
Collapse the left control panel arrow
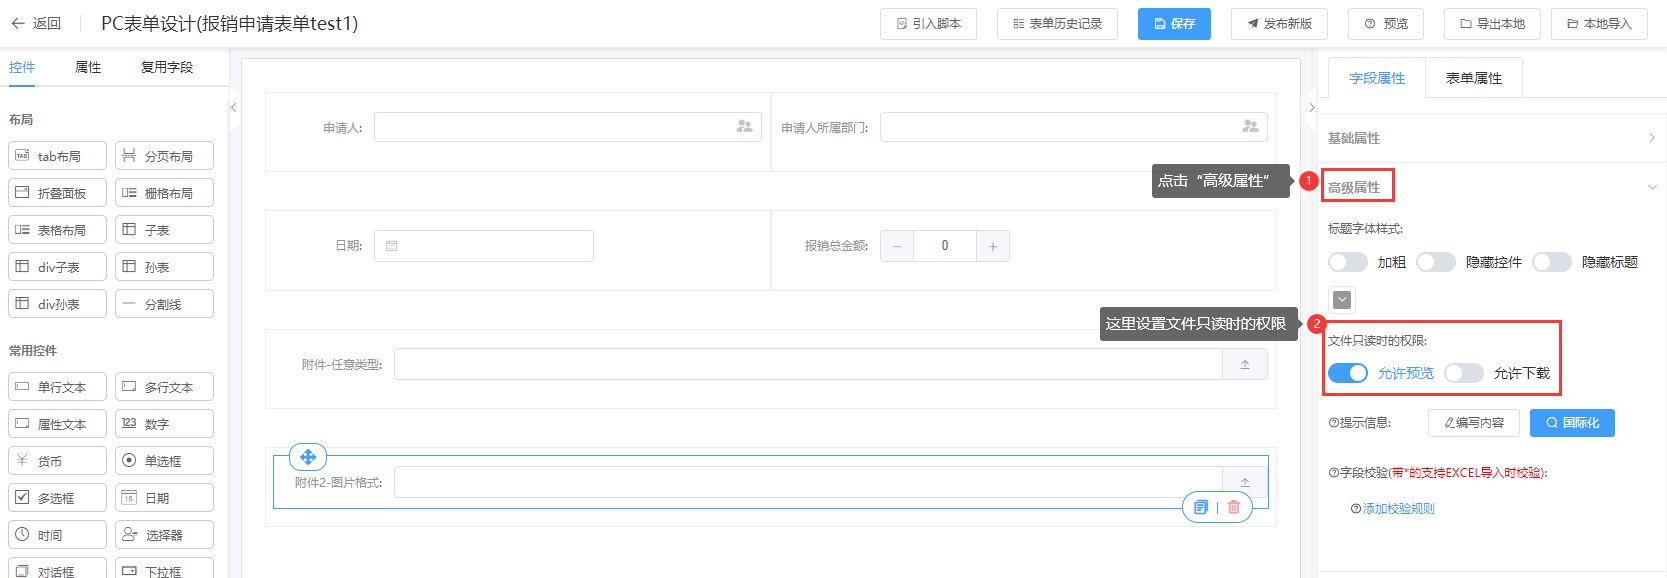click(233, 107)
